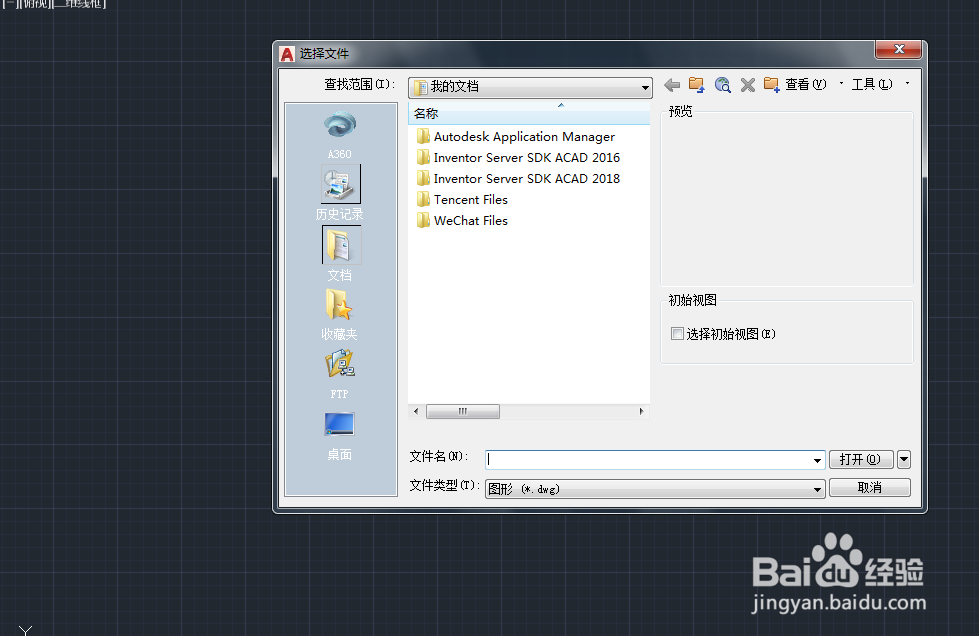Sort by the 名称 column header
The width and height of the screenshot is (979, 636).
click(x=529, y=114)
